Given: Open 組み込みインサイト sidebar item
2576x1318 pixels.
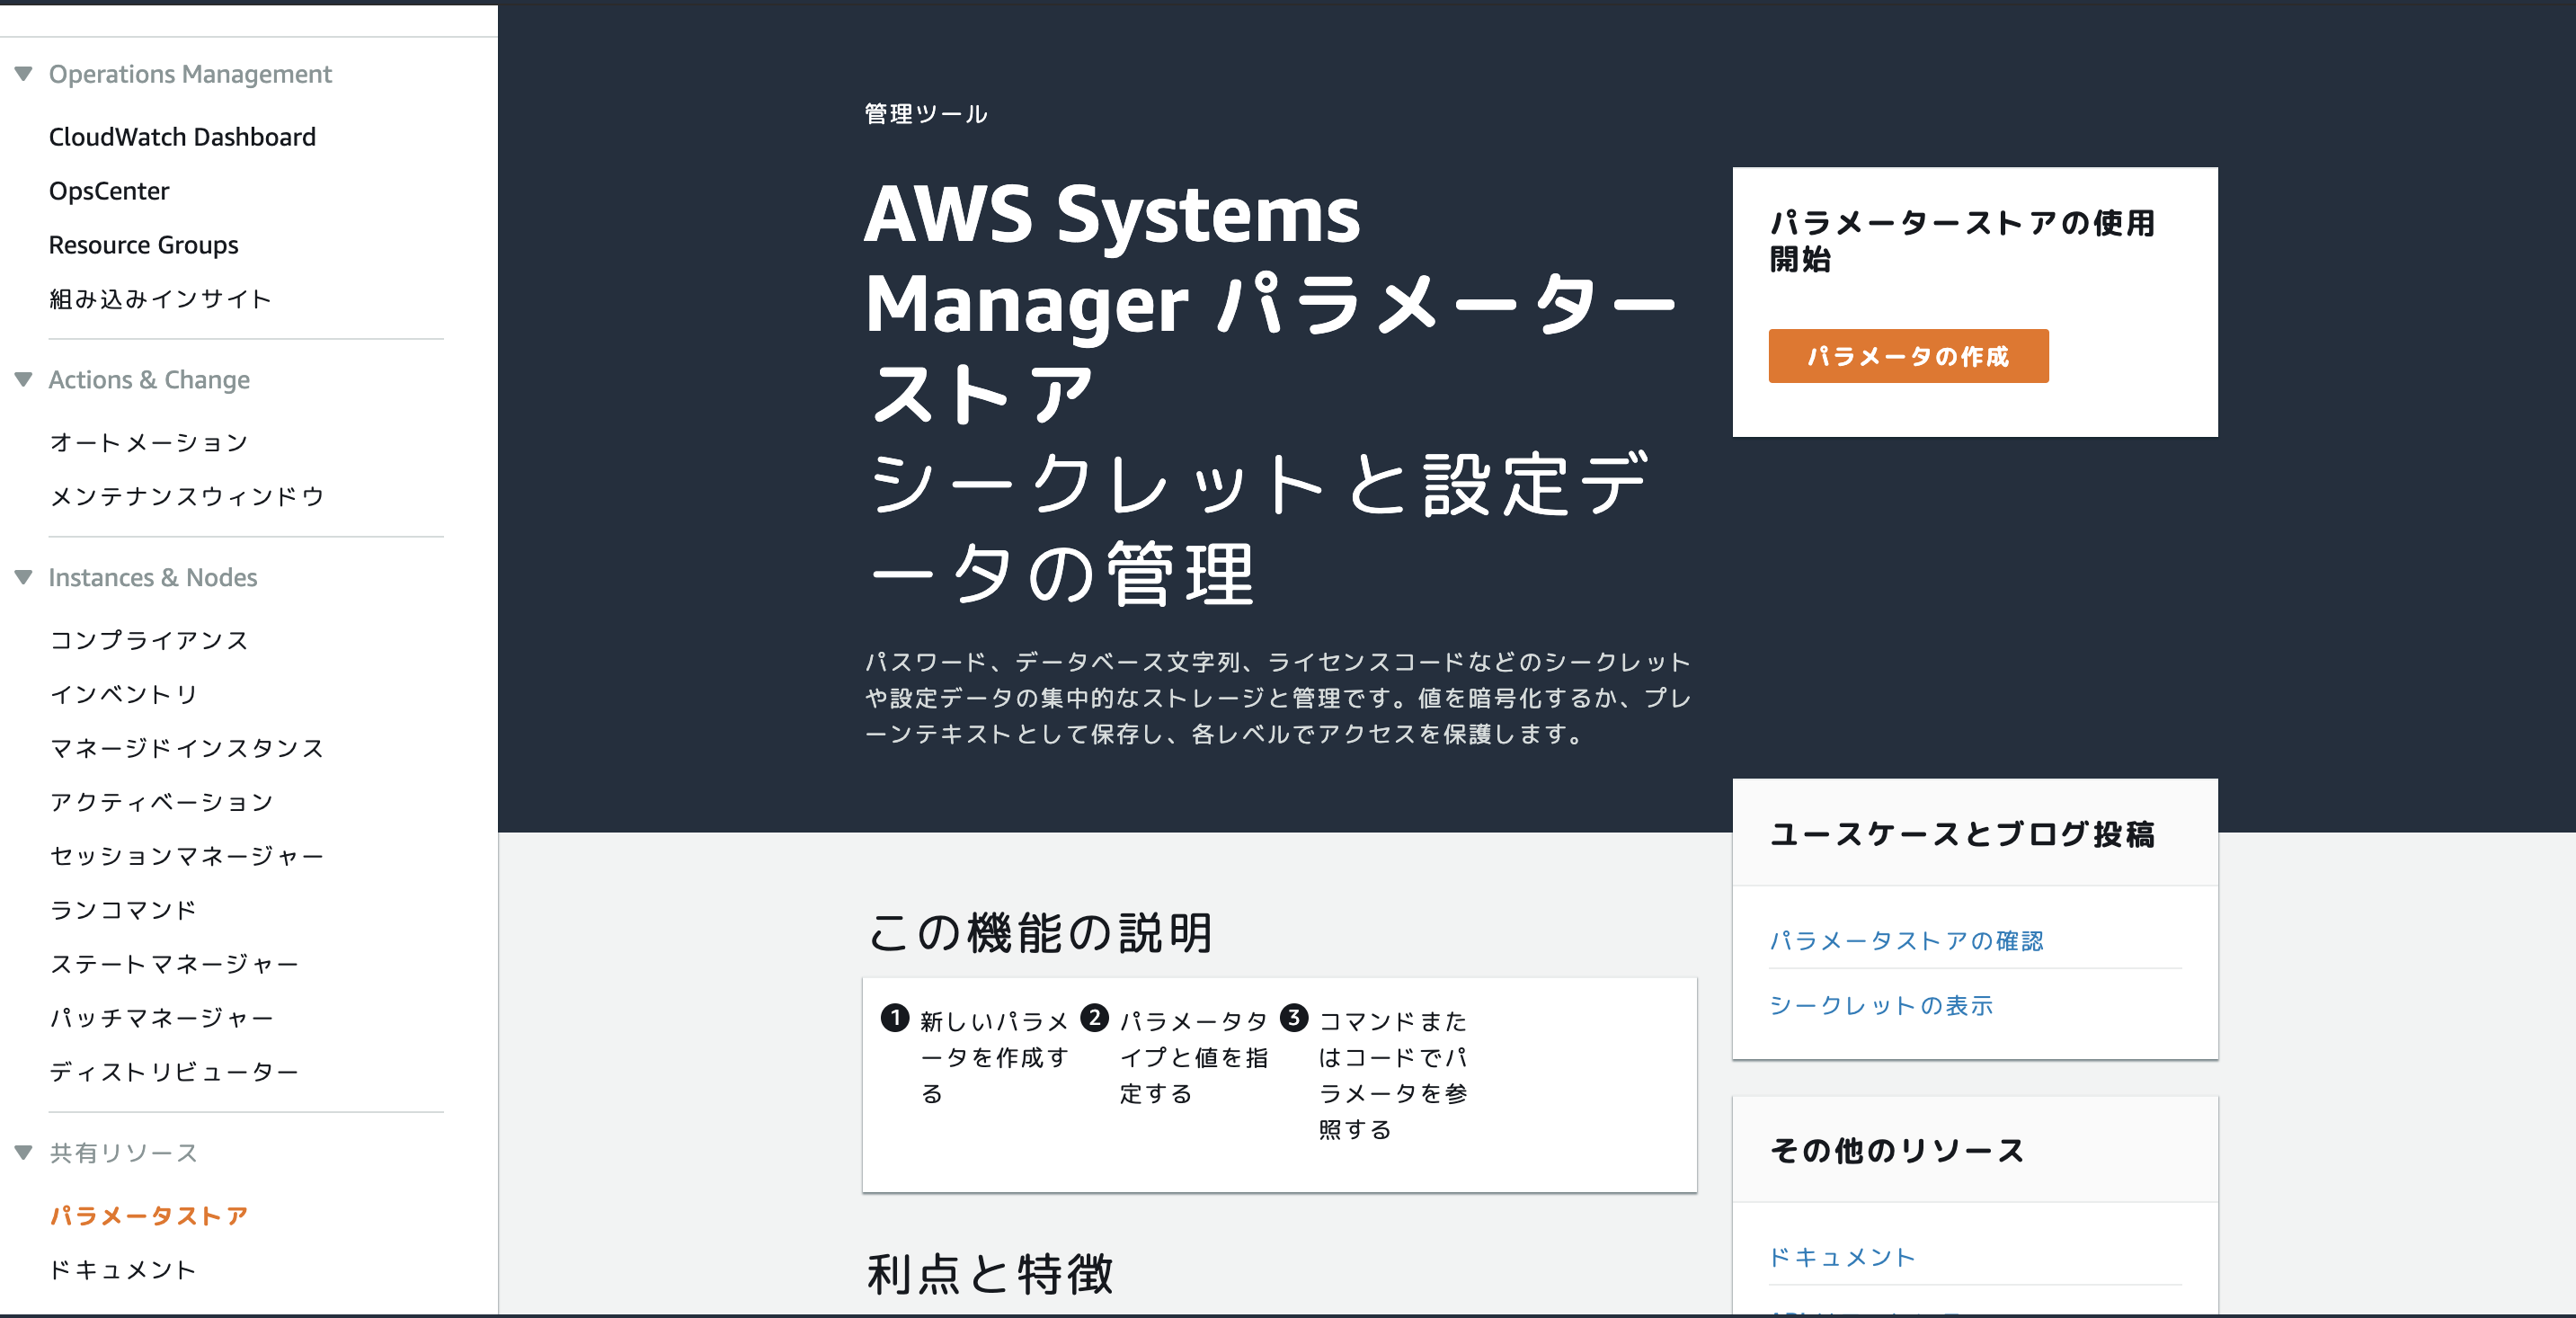Looking at the screenshot, I should pyautogui.click(x=160, y=299).
